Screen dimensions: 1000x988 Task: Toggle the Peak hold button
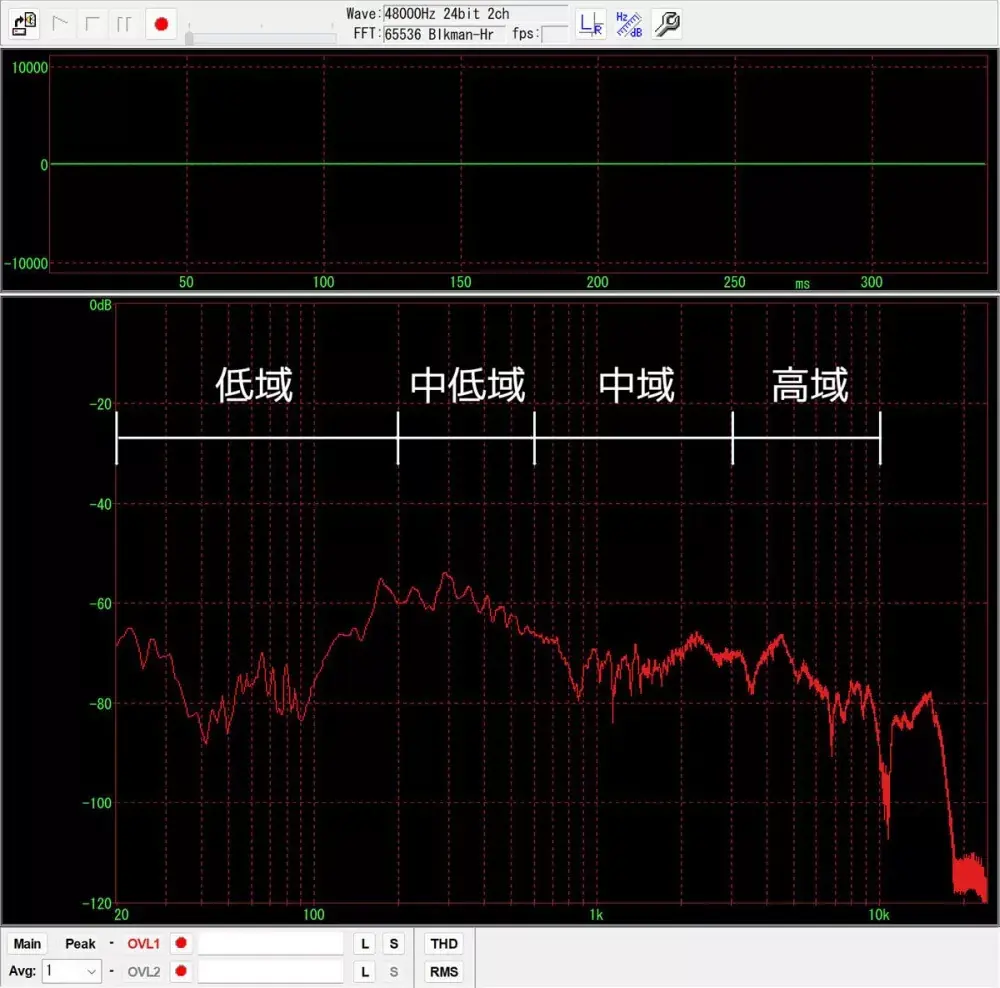tap(80, 944)
